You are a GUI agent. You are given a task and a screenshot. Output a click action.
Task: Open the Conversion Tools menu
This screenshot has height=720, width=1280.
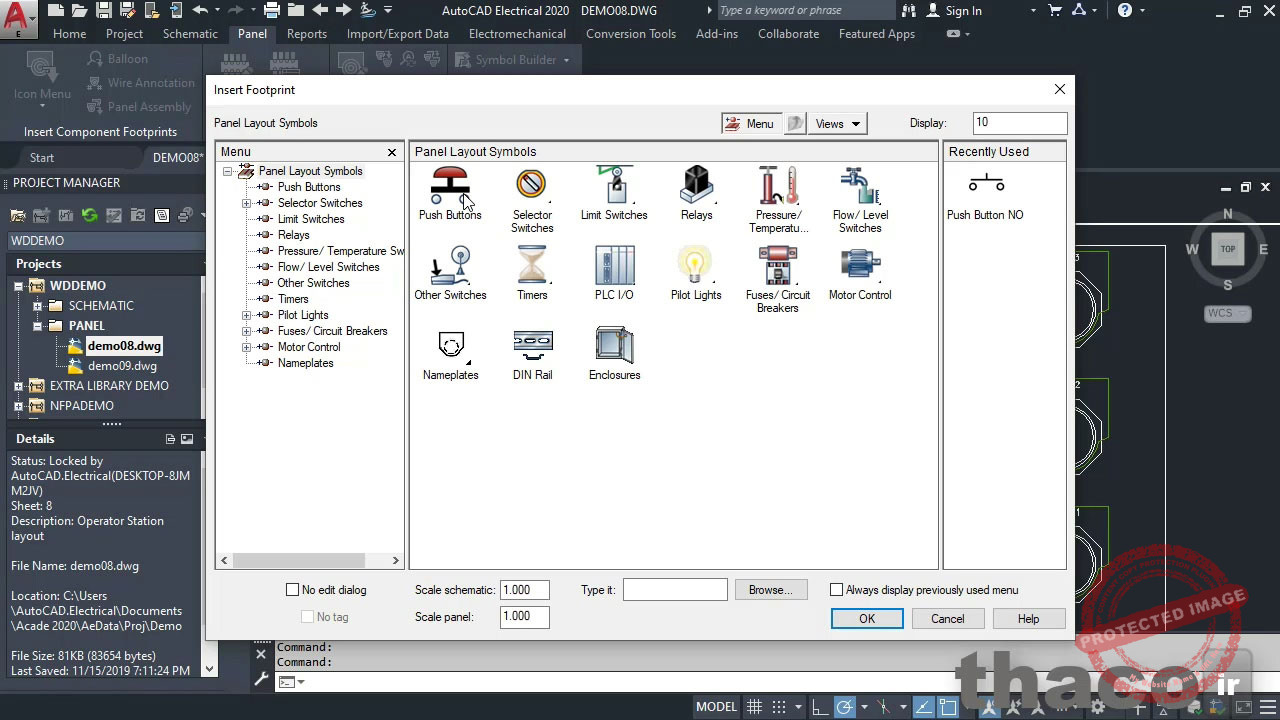click(x=630, y=33)
